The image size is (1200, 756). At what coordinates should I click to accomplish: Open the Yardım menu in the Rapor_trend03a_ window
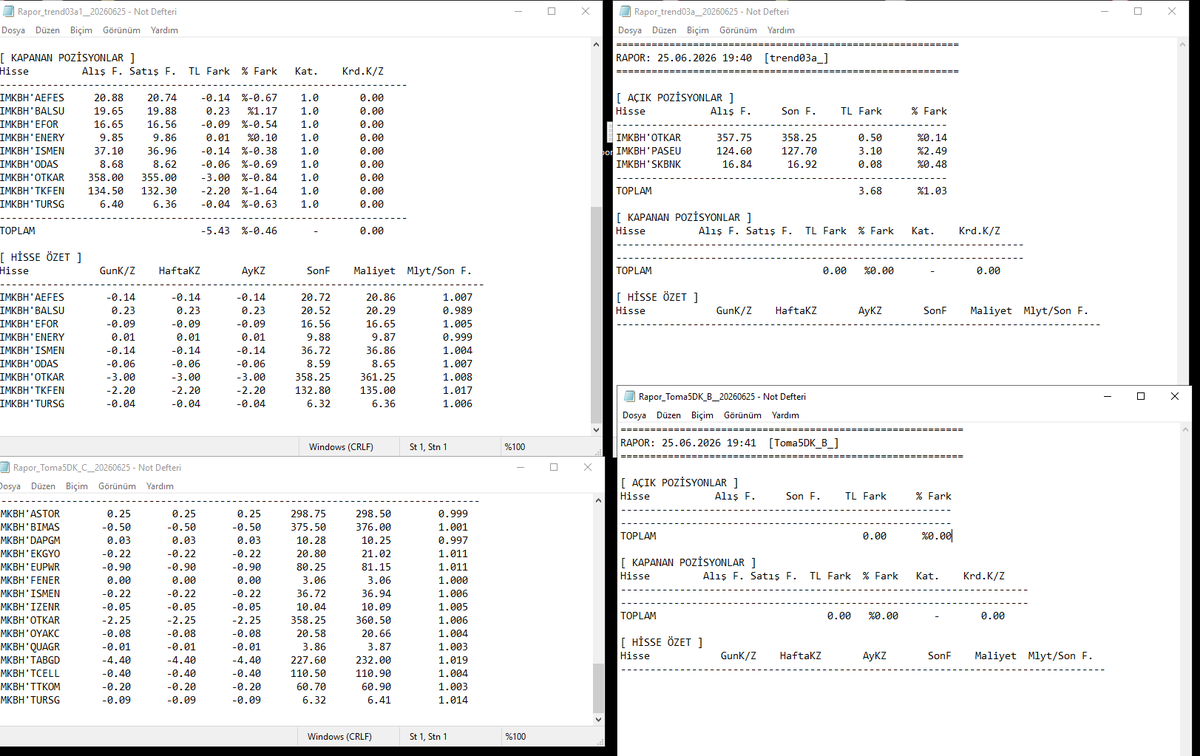781,30
